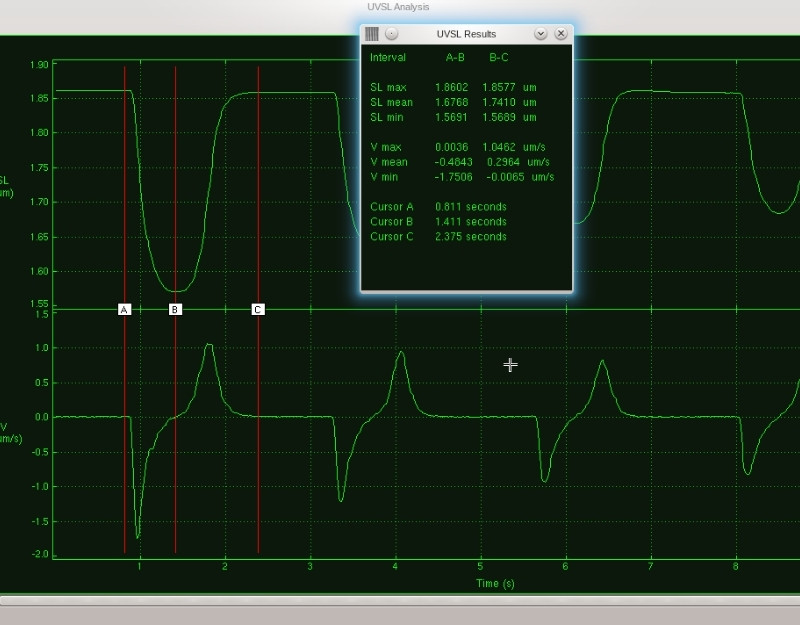Close the UVSL Results window
Viewport: 800px width, 625px height.
pos(561,34)
